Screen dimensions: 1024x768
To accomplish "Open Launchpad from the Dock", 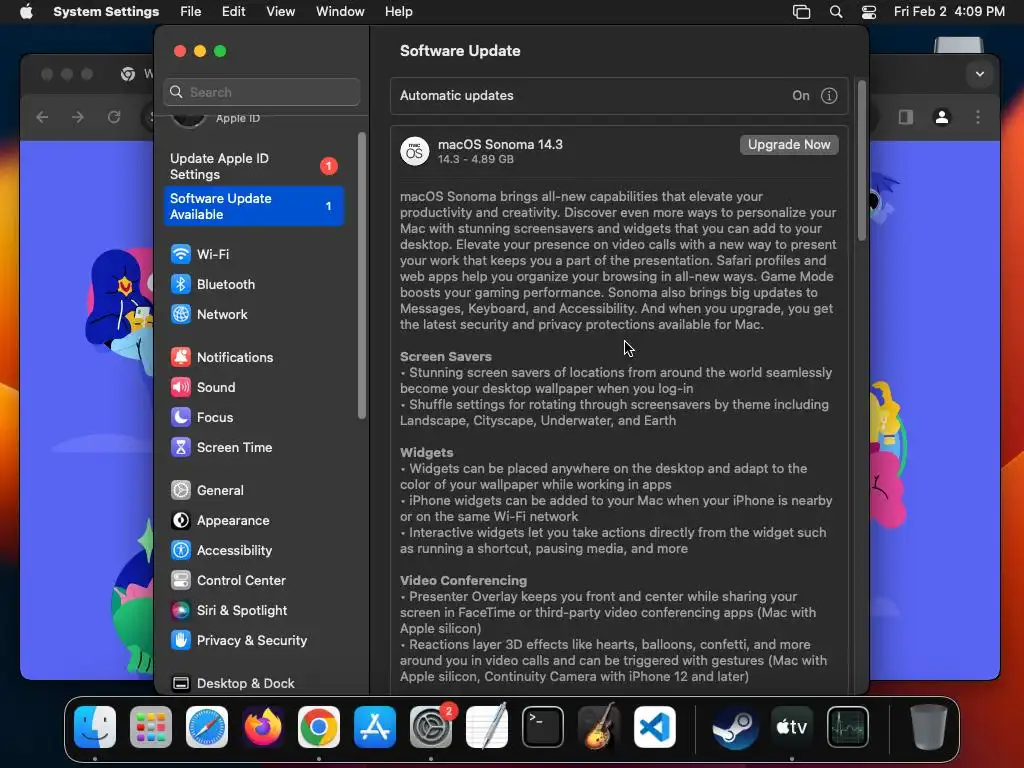I will click(x=151, y=727).
